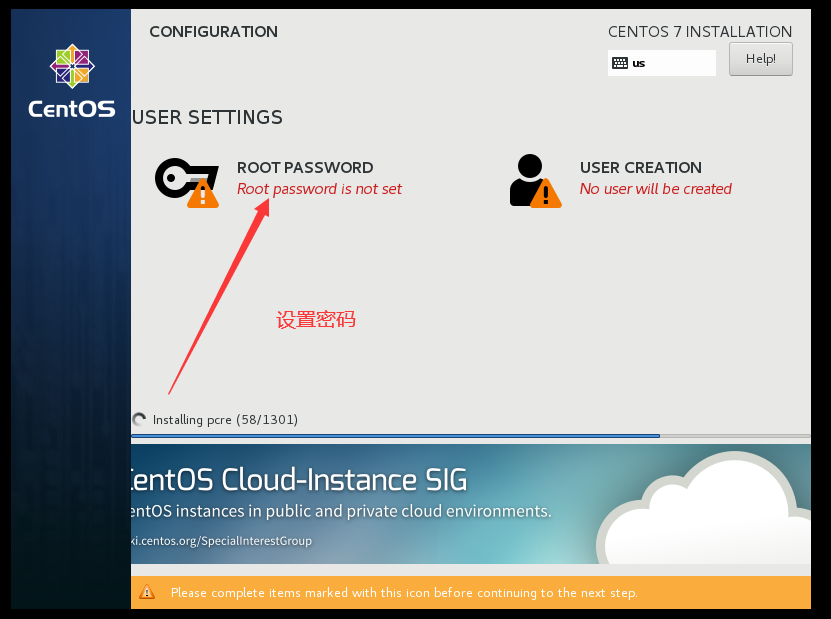Image resolution: width=831 pixels, height=619 pixels.
Task: Click "No user will be created" text
Action: (656, 189)
